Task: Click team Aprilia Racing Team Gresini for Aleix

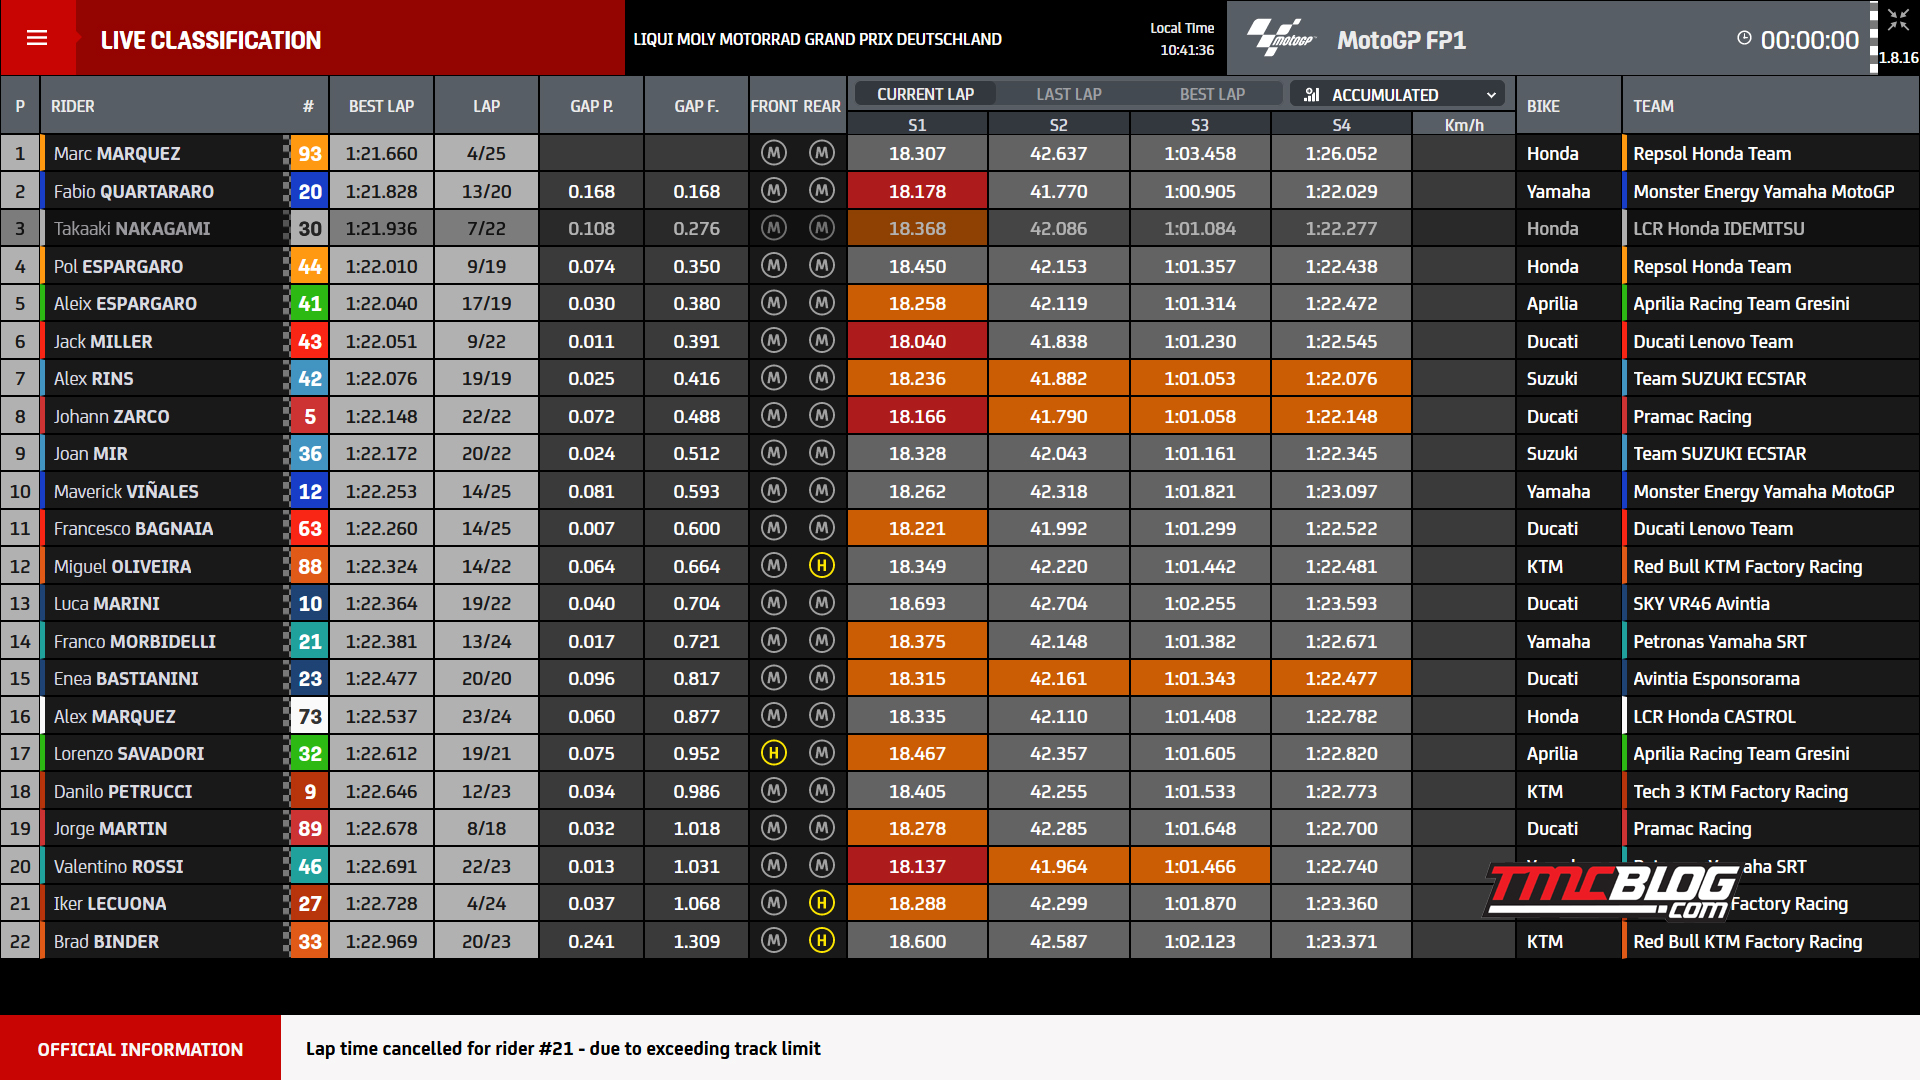Action: tap(1741, 303)
